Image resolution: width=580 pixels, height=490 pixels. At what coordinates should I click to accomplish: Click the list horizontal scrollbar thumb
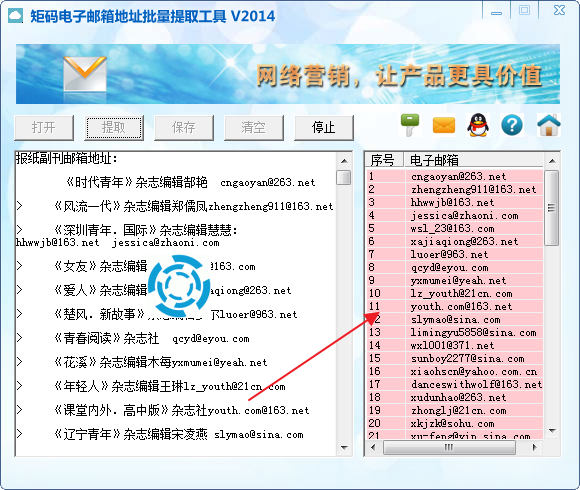[x=449, y=447]
